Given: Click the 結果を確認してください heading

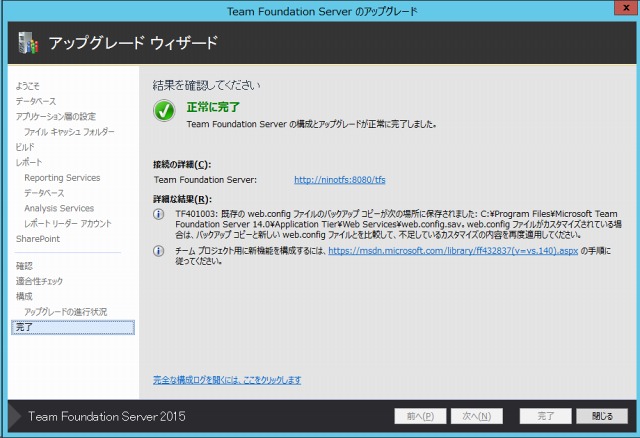Looking at the screenshot, I should [206, 85].
